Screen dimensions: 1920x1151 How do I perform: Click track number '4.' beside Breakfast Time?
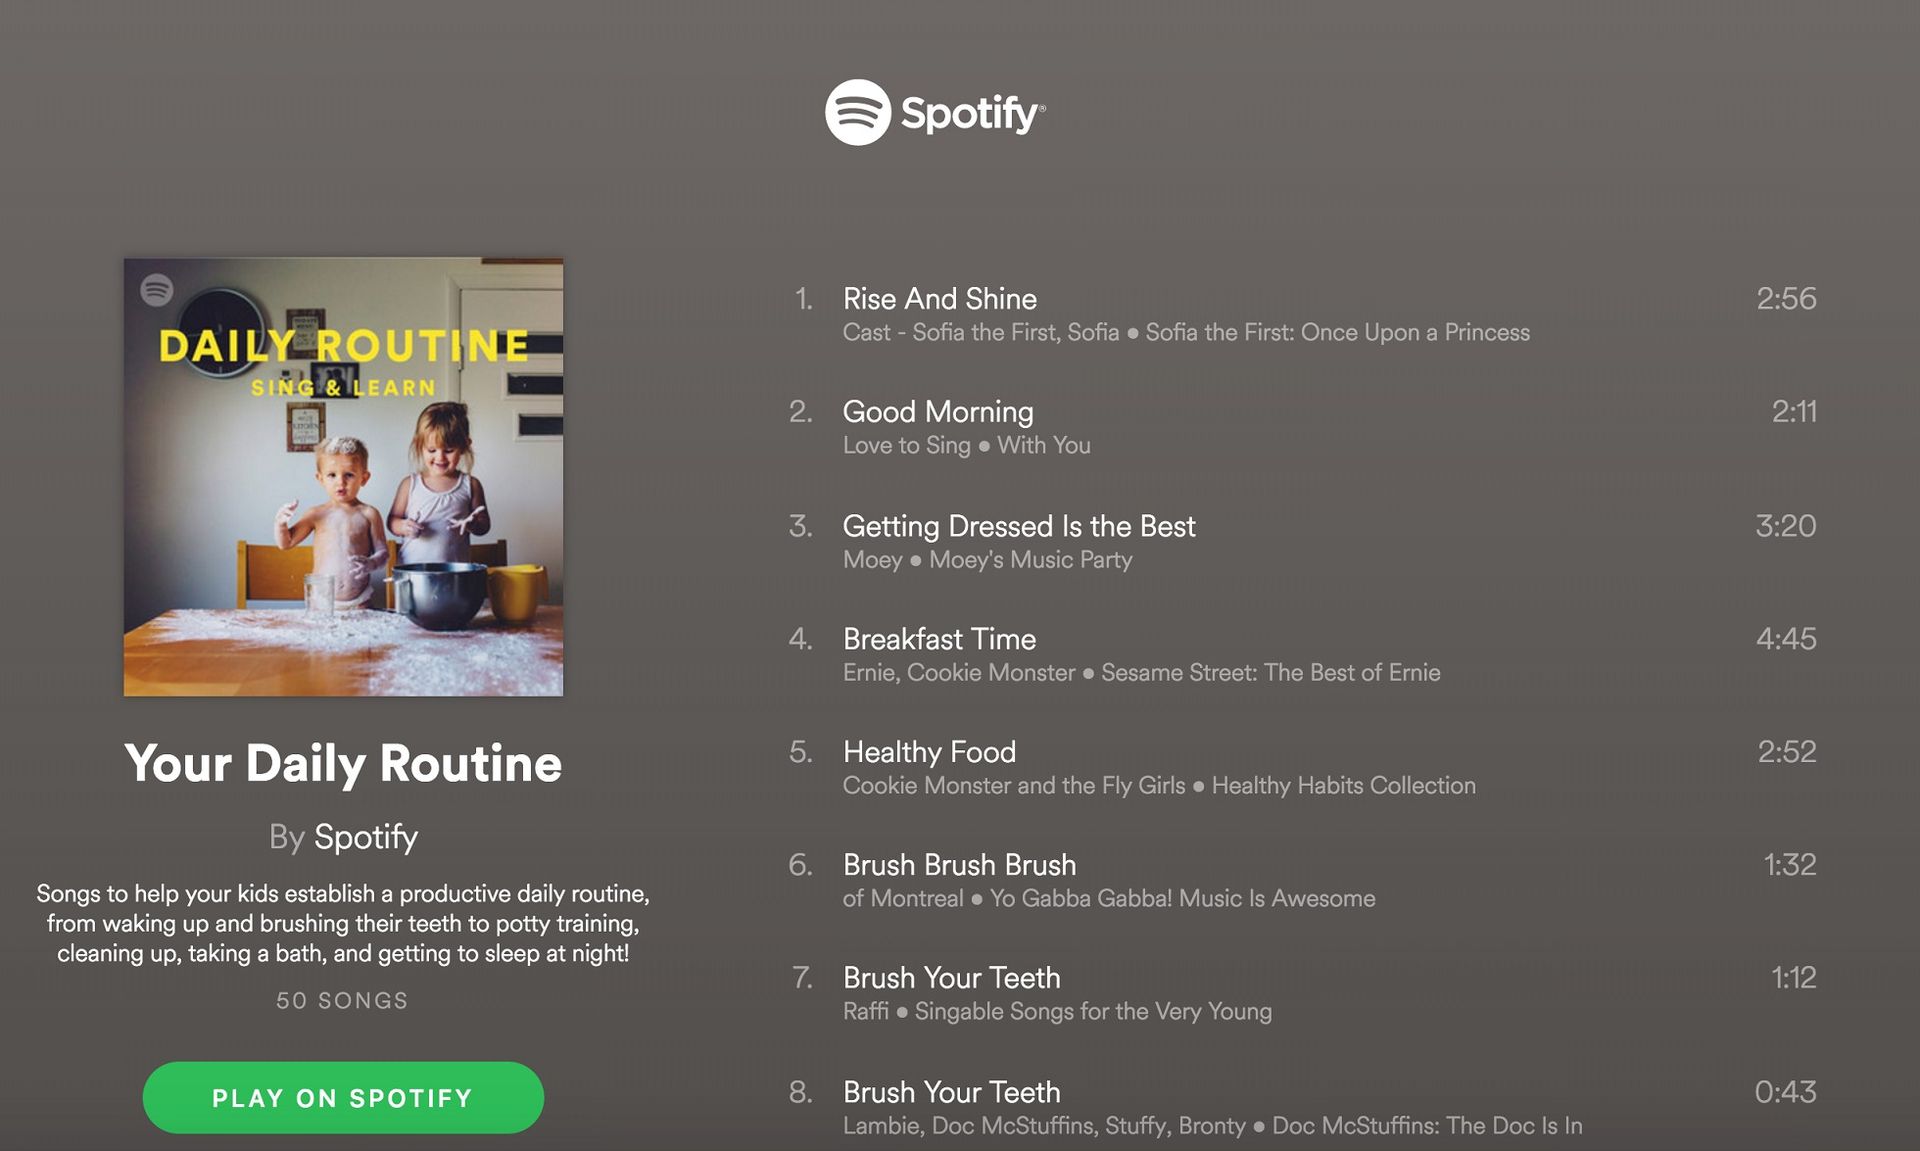(800, 639)
